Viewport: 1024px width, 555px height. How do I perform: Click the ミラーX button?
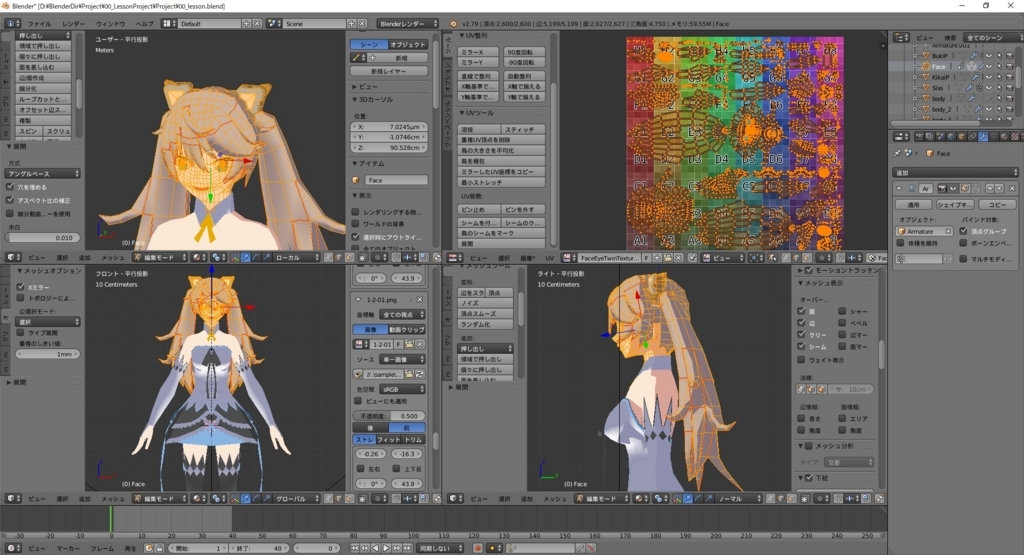click(479, 52)
